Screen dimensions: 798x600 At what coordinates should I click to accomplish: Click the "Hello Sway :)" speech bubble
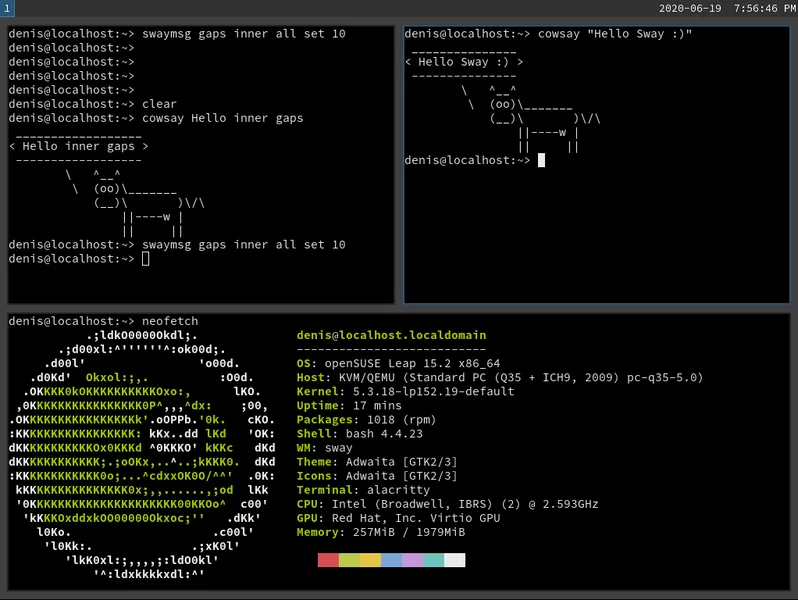click(464, 62)
